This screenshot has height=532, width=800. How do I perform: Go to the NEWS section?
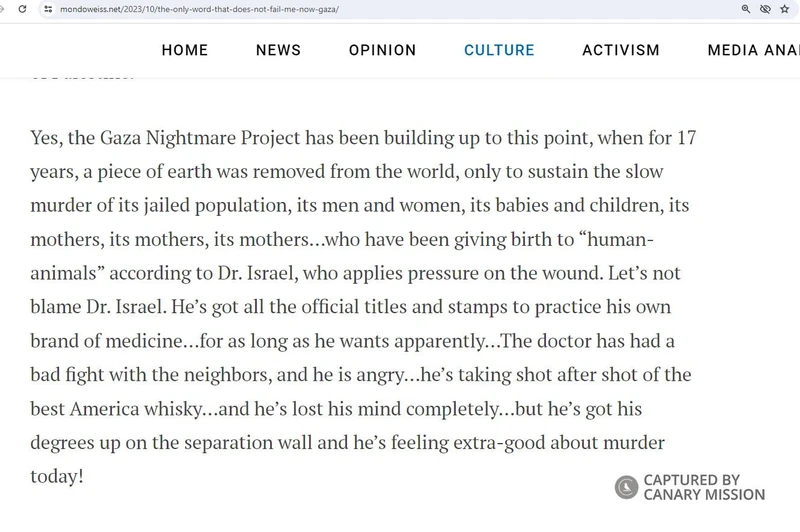click(278, 50)
